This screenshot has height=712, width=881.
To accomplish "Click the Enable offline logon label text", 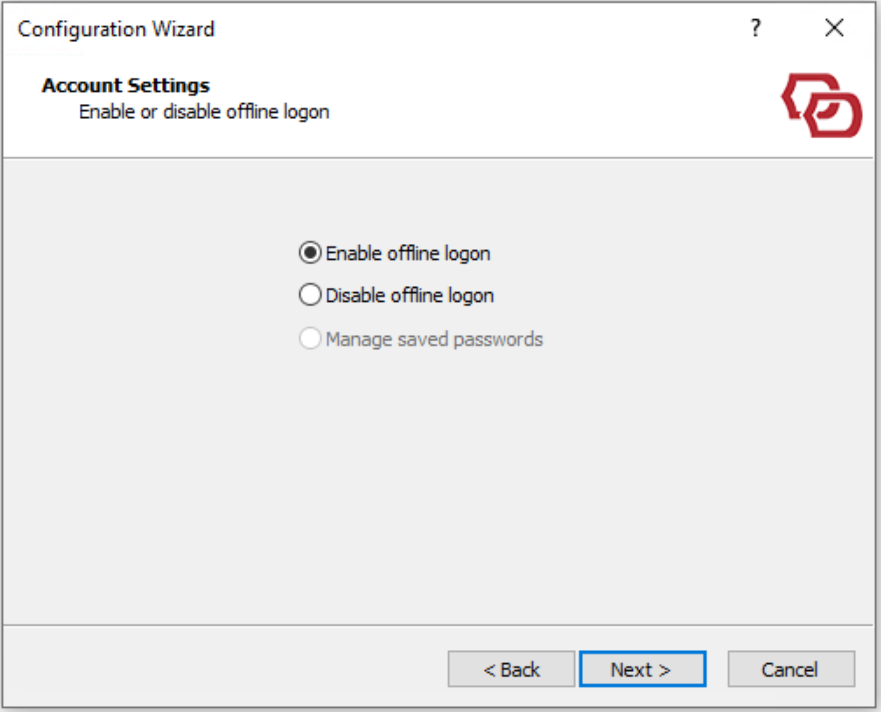I will [408, 253].
